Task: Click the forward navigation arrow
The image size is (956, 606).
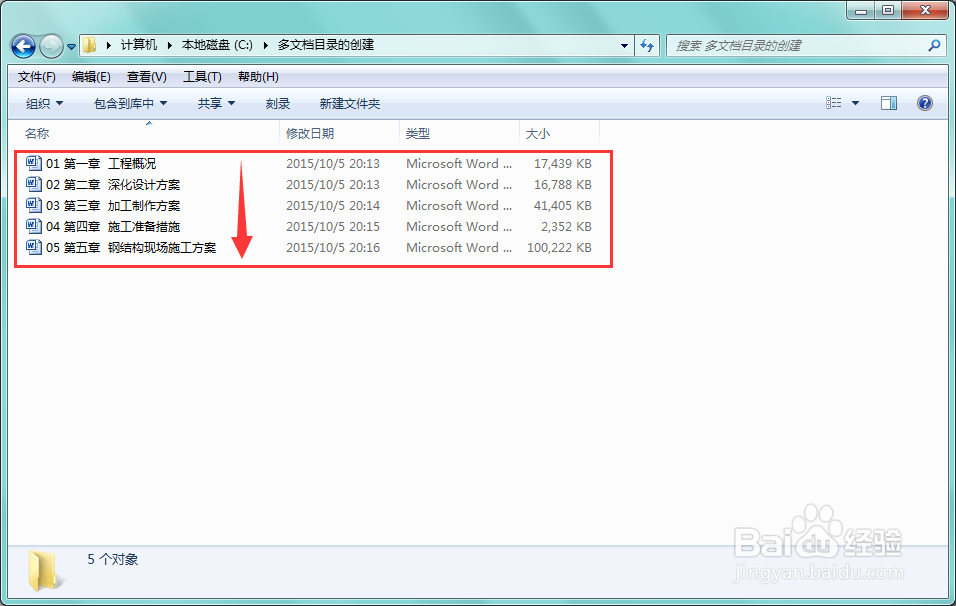Action: pos(48,45)
